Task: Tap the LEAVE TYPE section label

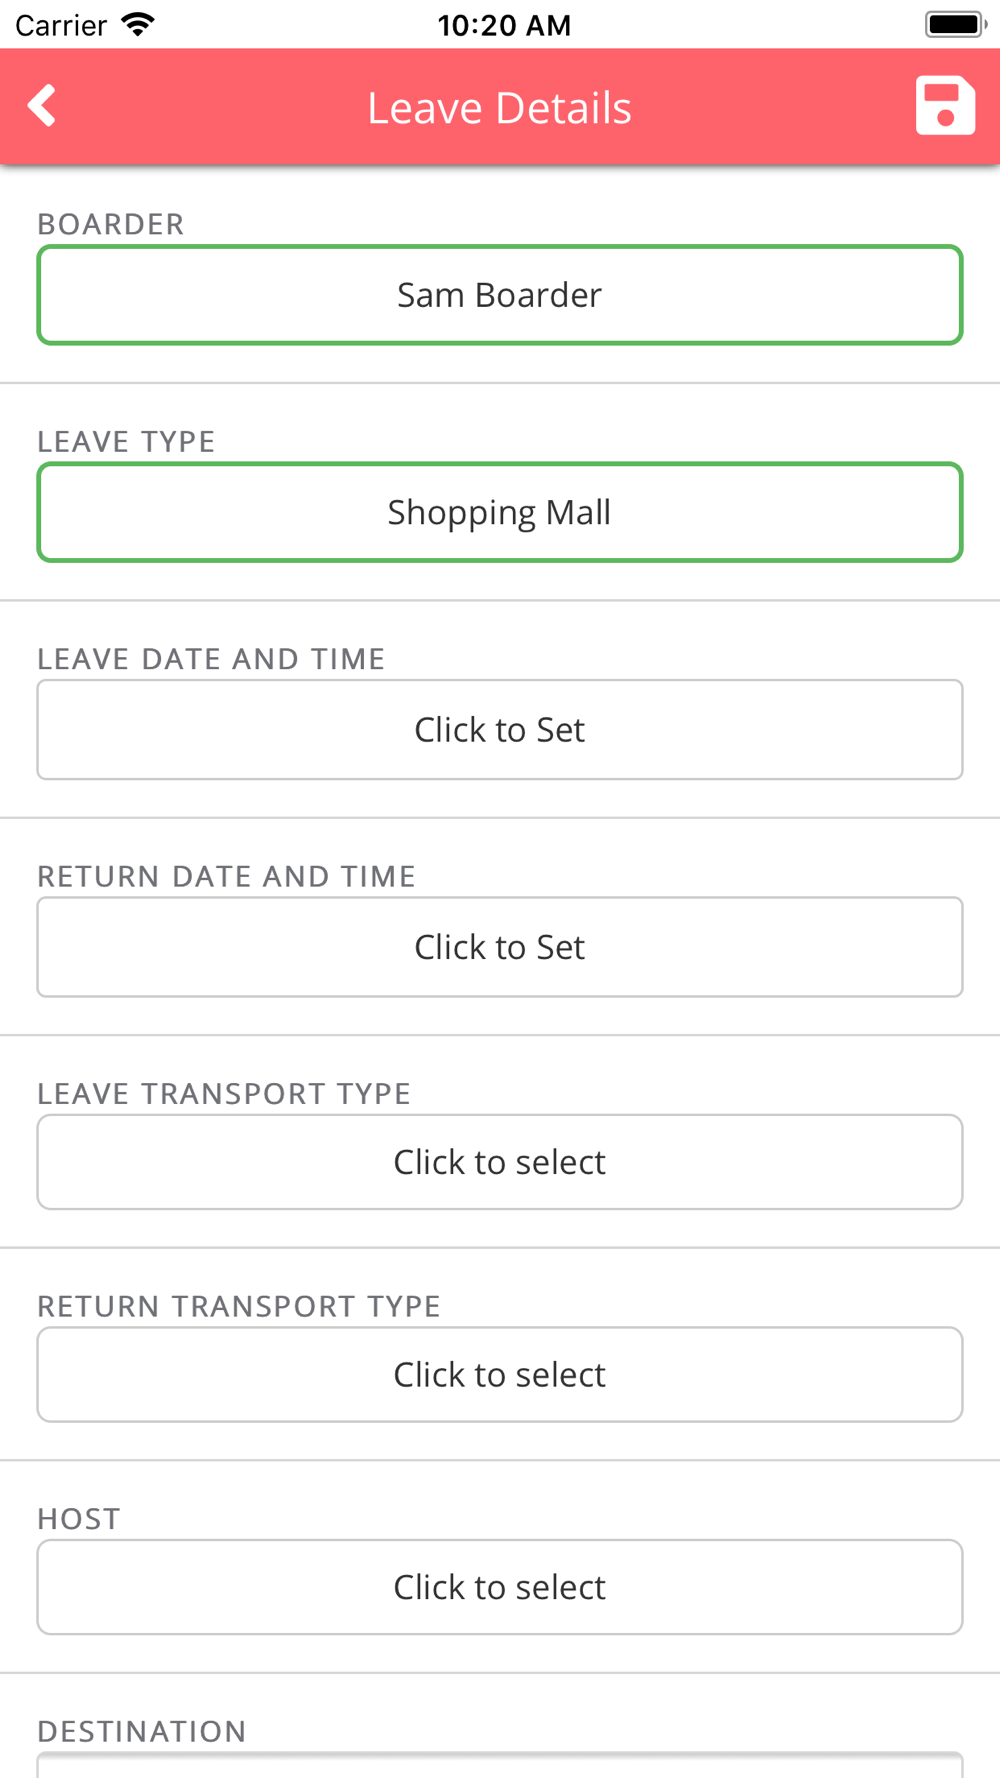Action: pyautogui.click(x=126, y=441)
